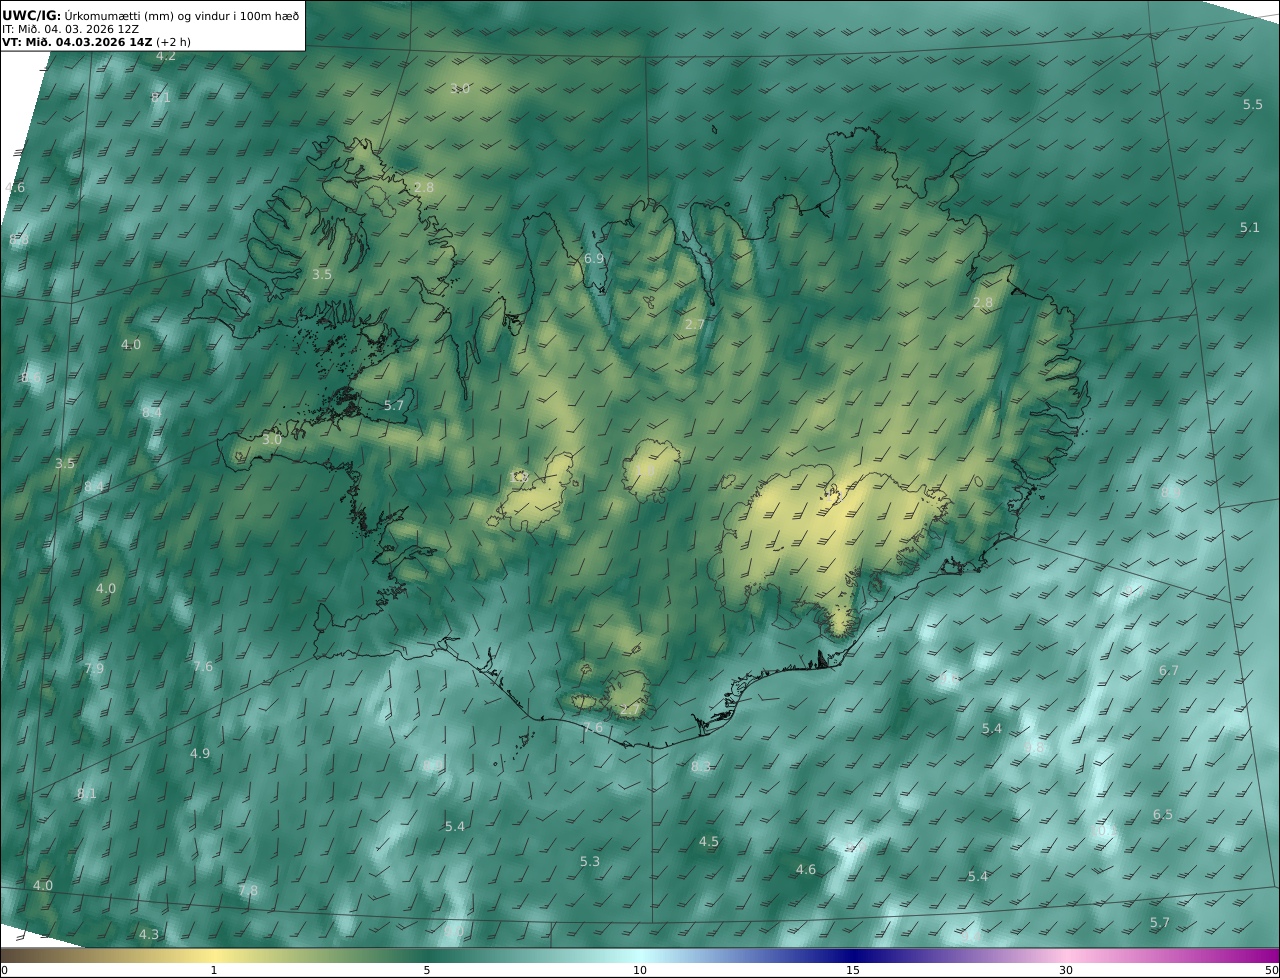Click the 3.5 value over the Westfjords
Viewport: 1280px width, 978px height.
tap(322, 274)
